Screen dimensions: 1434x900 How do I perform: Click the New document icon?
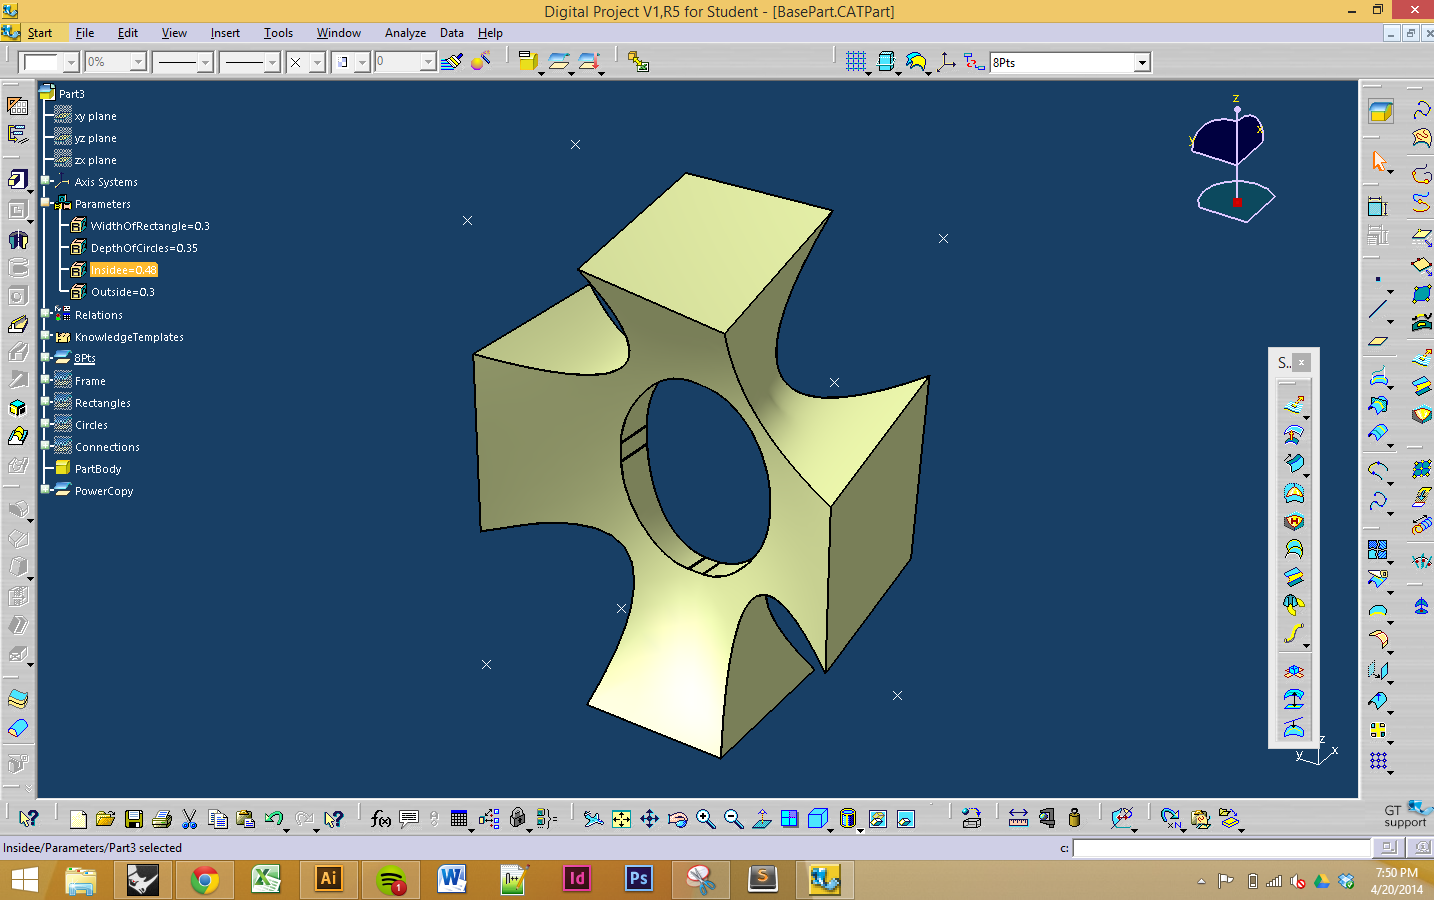point(78,819)
